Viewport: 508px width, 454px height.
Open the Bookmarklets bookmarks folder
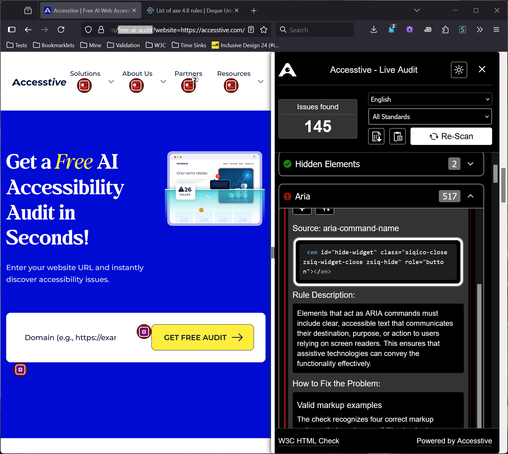(54, 45)
